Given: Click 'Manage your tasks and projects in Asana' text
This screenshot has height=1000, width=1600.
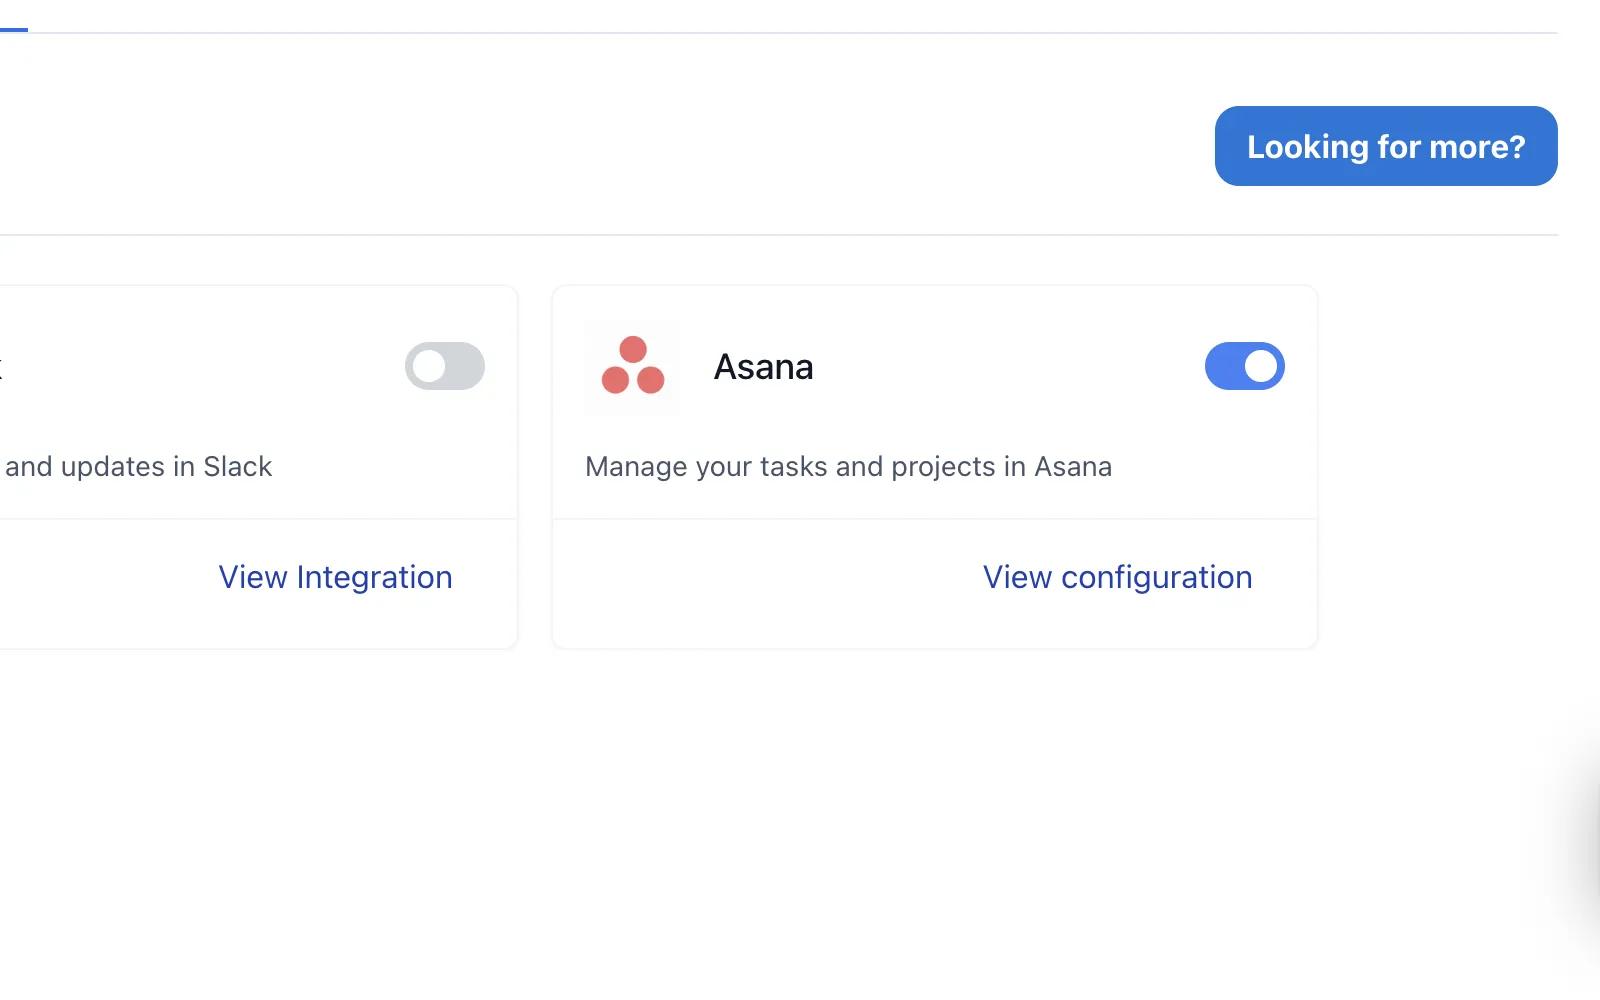Looking at the screenshot, I should (848, 467).
